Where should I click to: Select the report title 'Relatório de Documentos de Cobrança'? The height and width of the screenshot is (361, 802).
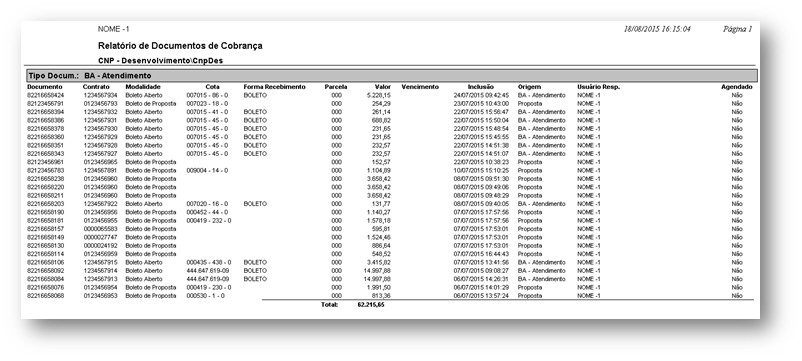click(x=180, y=46)
